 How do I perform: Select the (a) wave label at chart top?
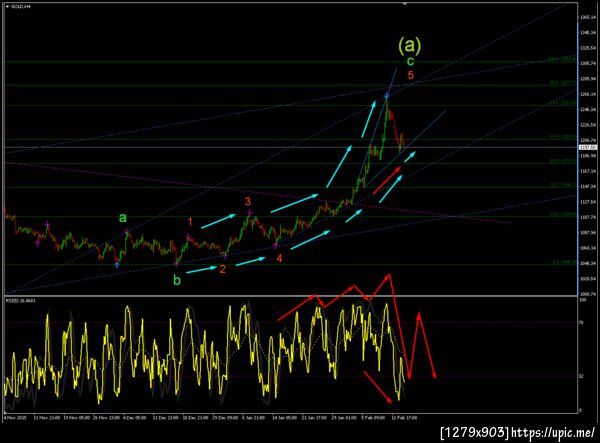click(x=409, y=45)
